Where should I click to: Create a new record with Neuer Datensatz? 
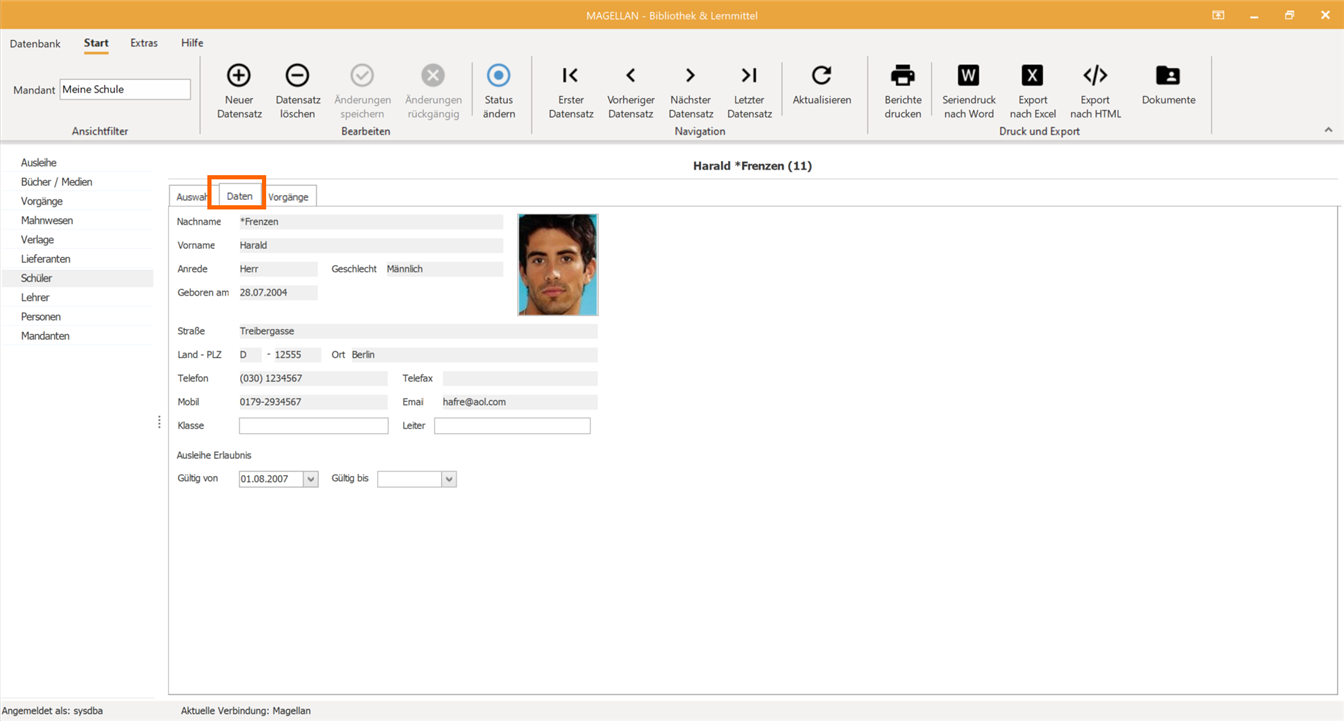click(x=239, y=90)
